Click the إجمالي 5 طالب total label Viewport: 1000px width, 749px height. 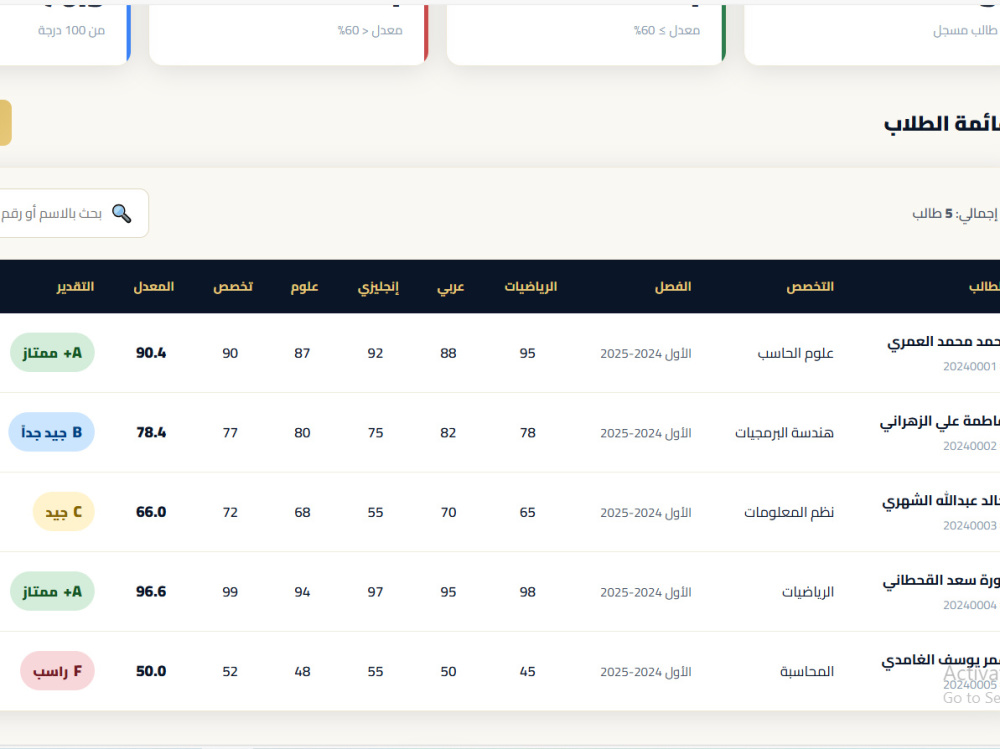tap(955, 213)
